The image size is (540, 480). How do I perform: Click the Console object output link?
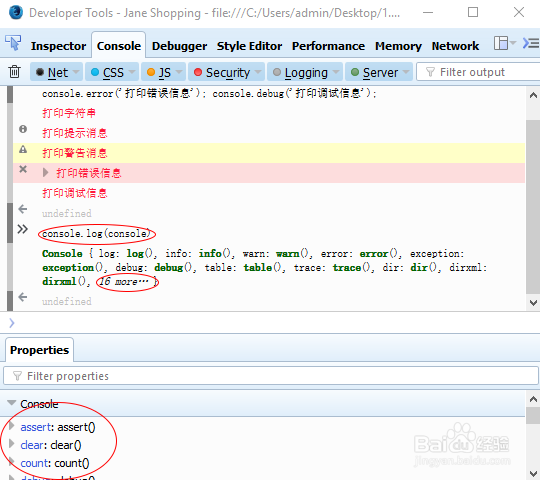(x=62, y=253)
